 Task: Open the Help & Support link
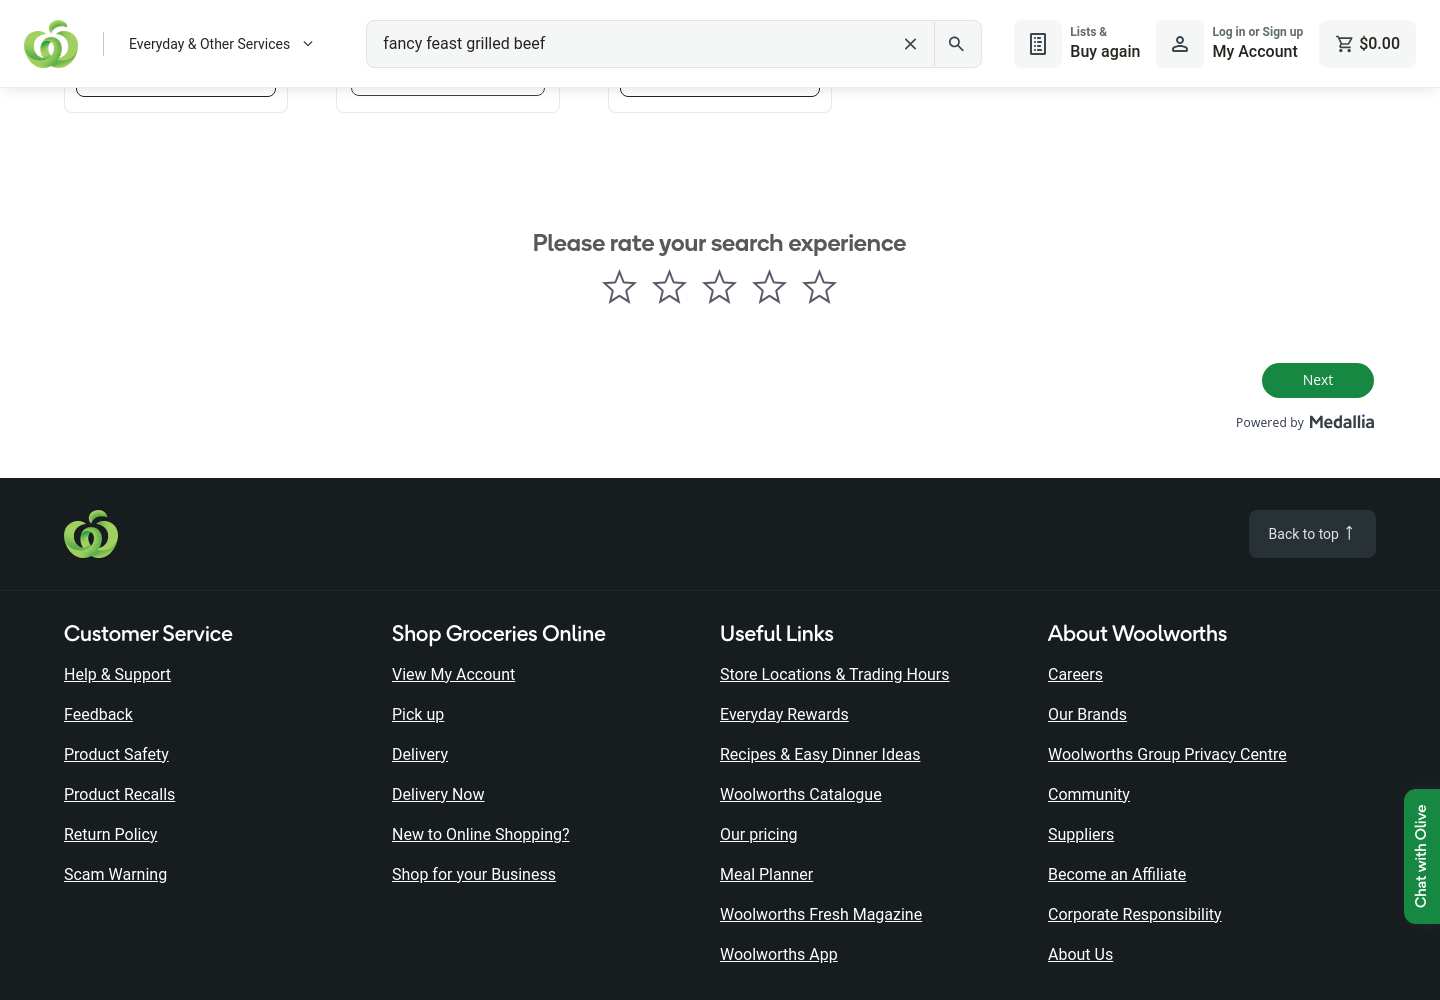coord(117,674)
